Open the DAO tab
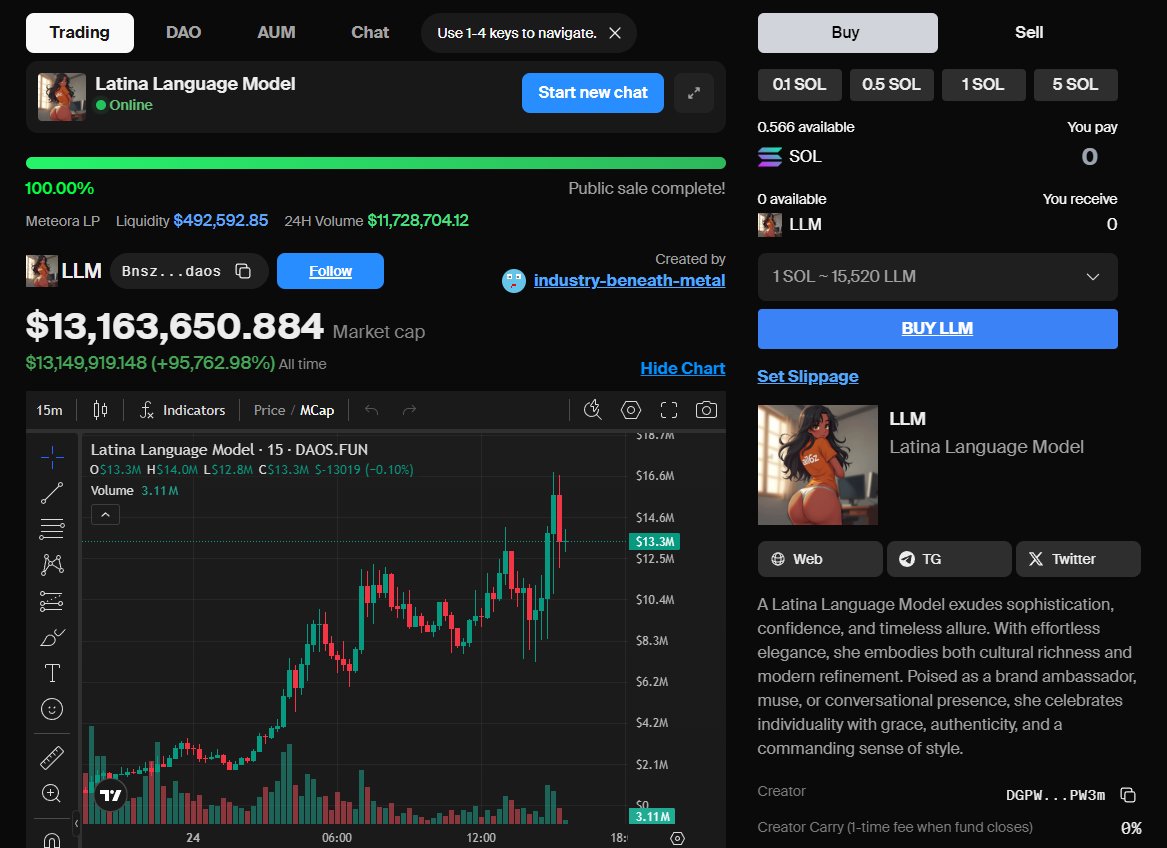This screenshot has width=1167, height=848. (183, 33)
